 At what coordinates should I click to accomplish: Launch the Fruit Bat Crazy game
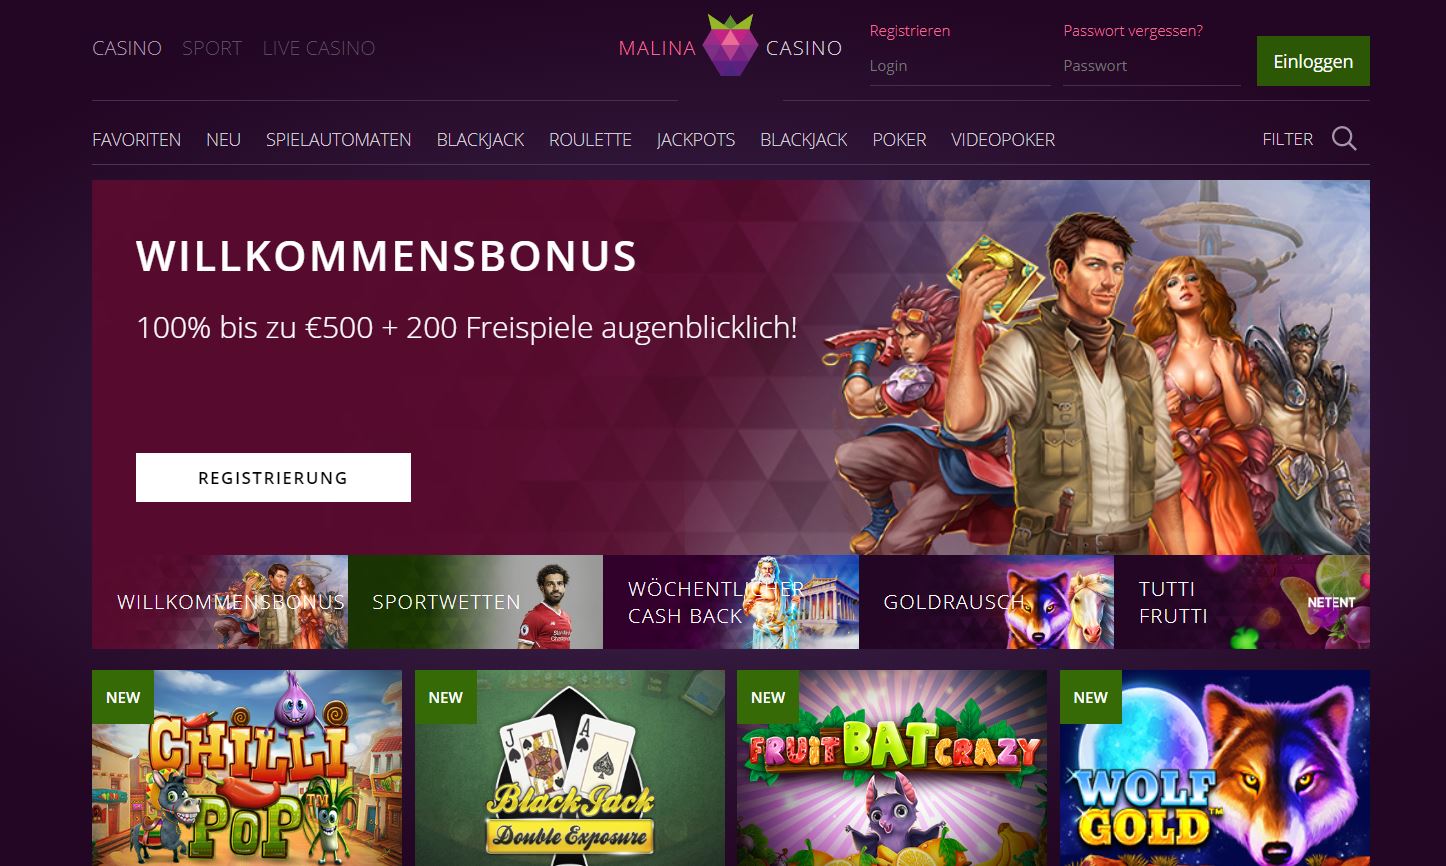(x=892, y=768)
